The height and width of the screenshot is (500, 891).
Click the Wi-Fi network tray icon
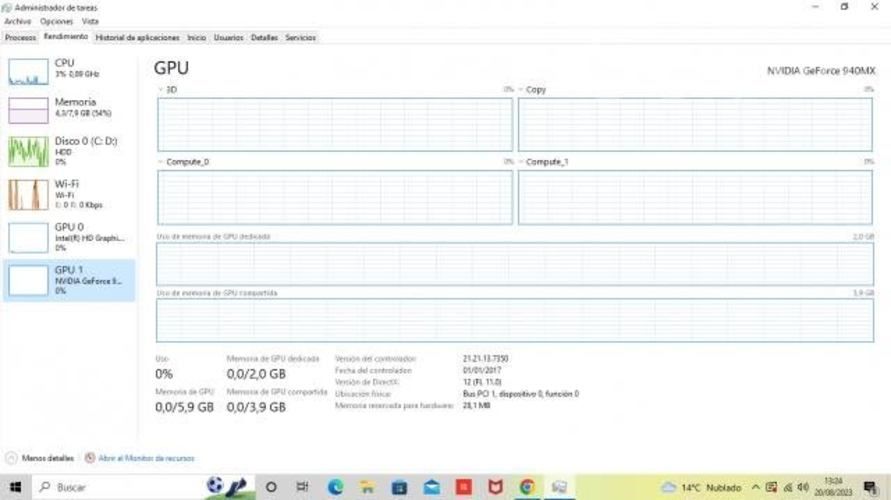[788, 488]
